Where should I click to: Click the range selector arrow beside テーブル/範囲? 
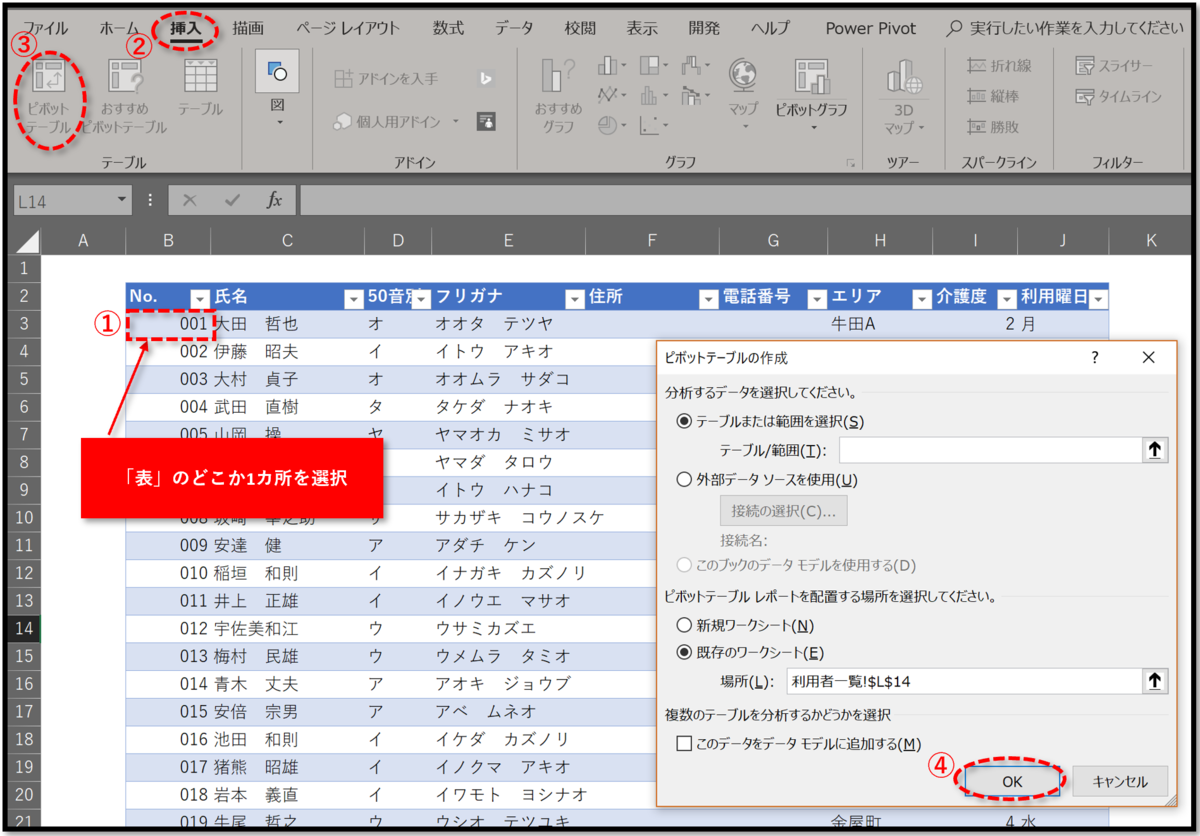coord(1155,450)
